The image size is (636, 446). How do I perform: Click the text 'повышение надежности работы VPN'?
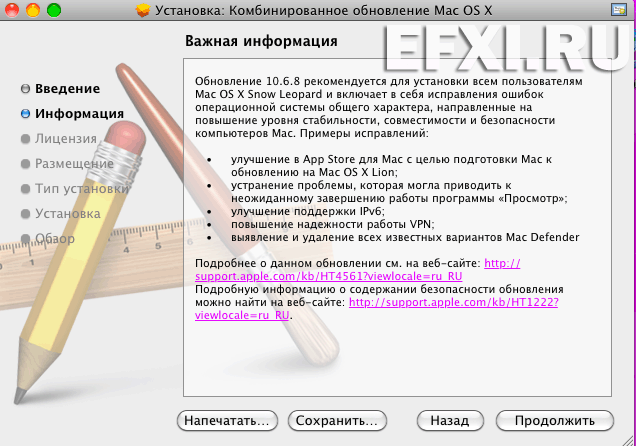[333, 224]
